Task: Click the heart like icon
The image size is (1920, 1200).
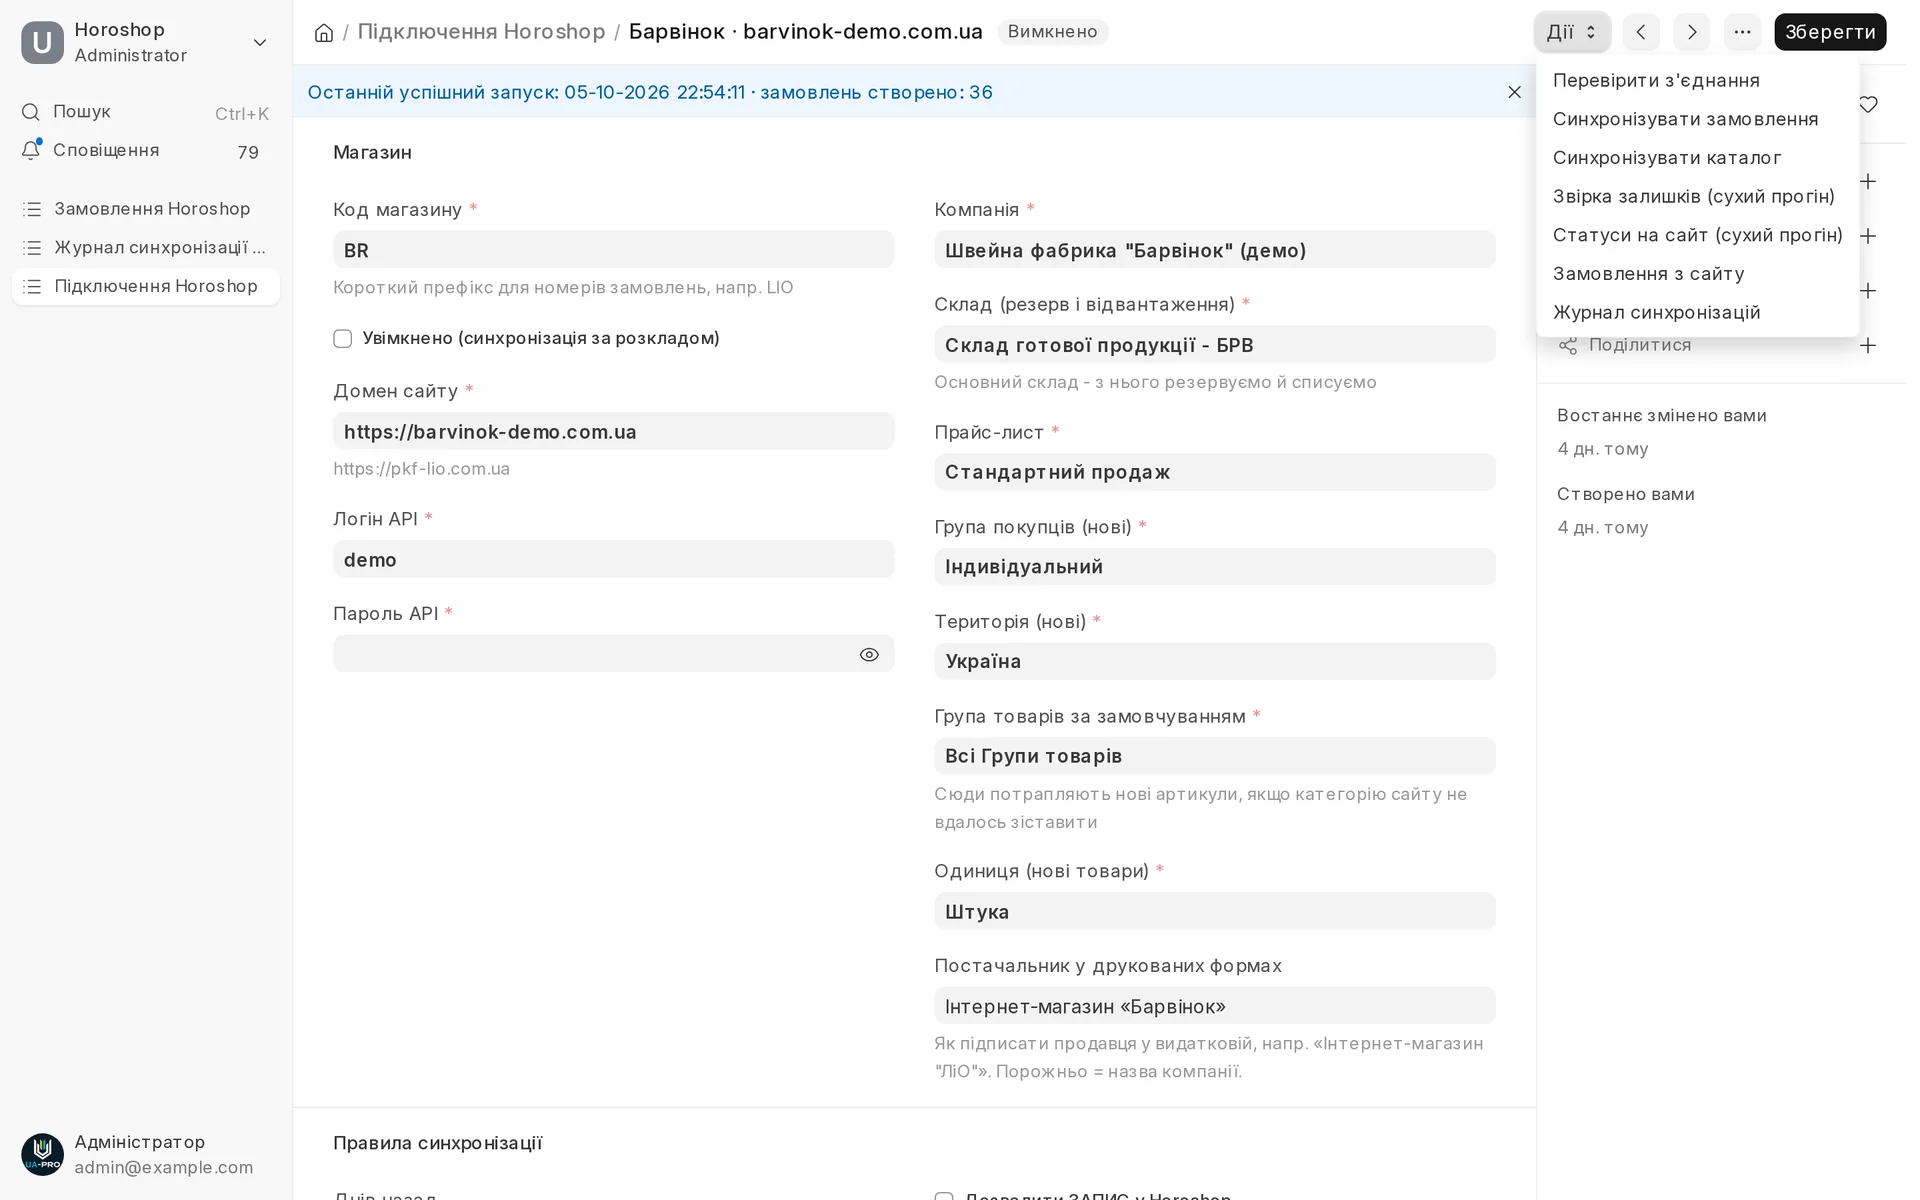Action: click(1868, 105)
